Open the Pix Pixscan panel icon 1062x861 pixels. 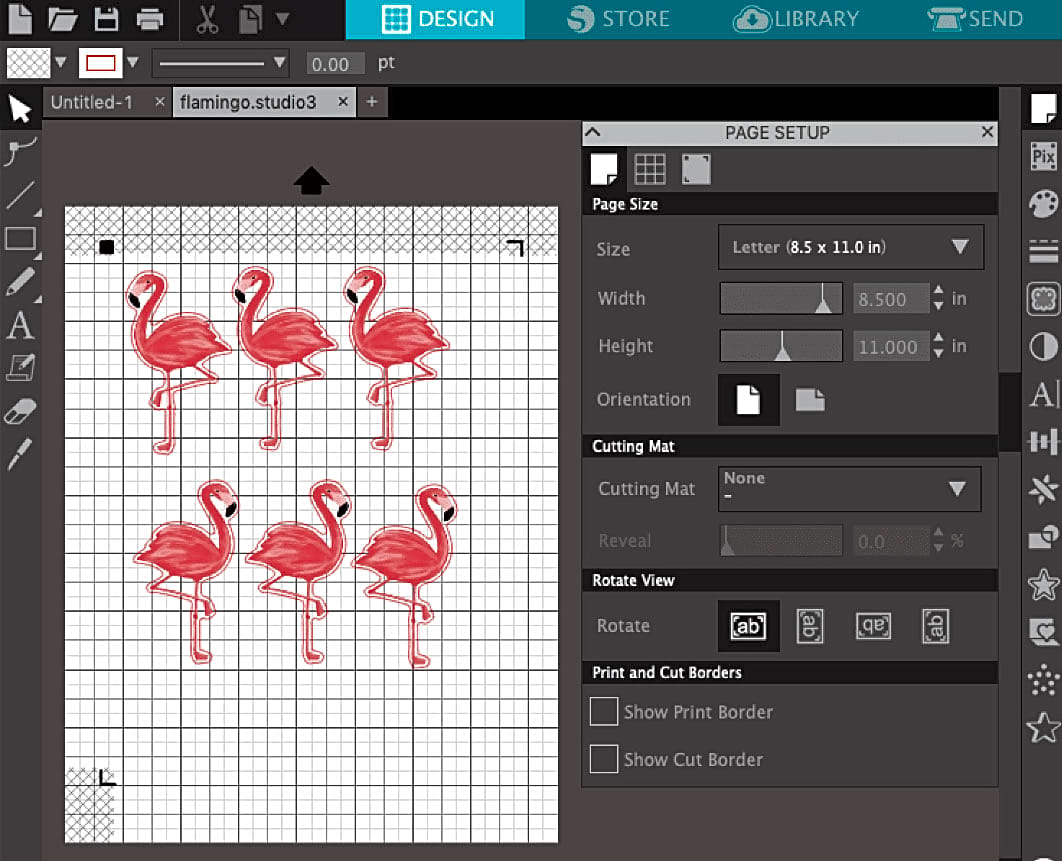tap(1043, 156)
